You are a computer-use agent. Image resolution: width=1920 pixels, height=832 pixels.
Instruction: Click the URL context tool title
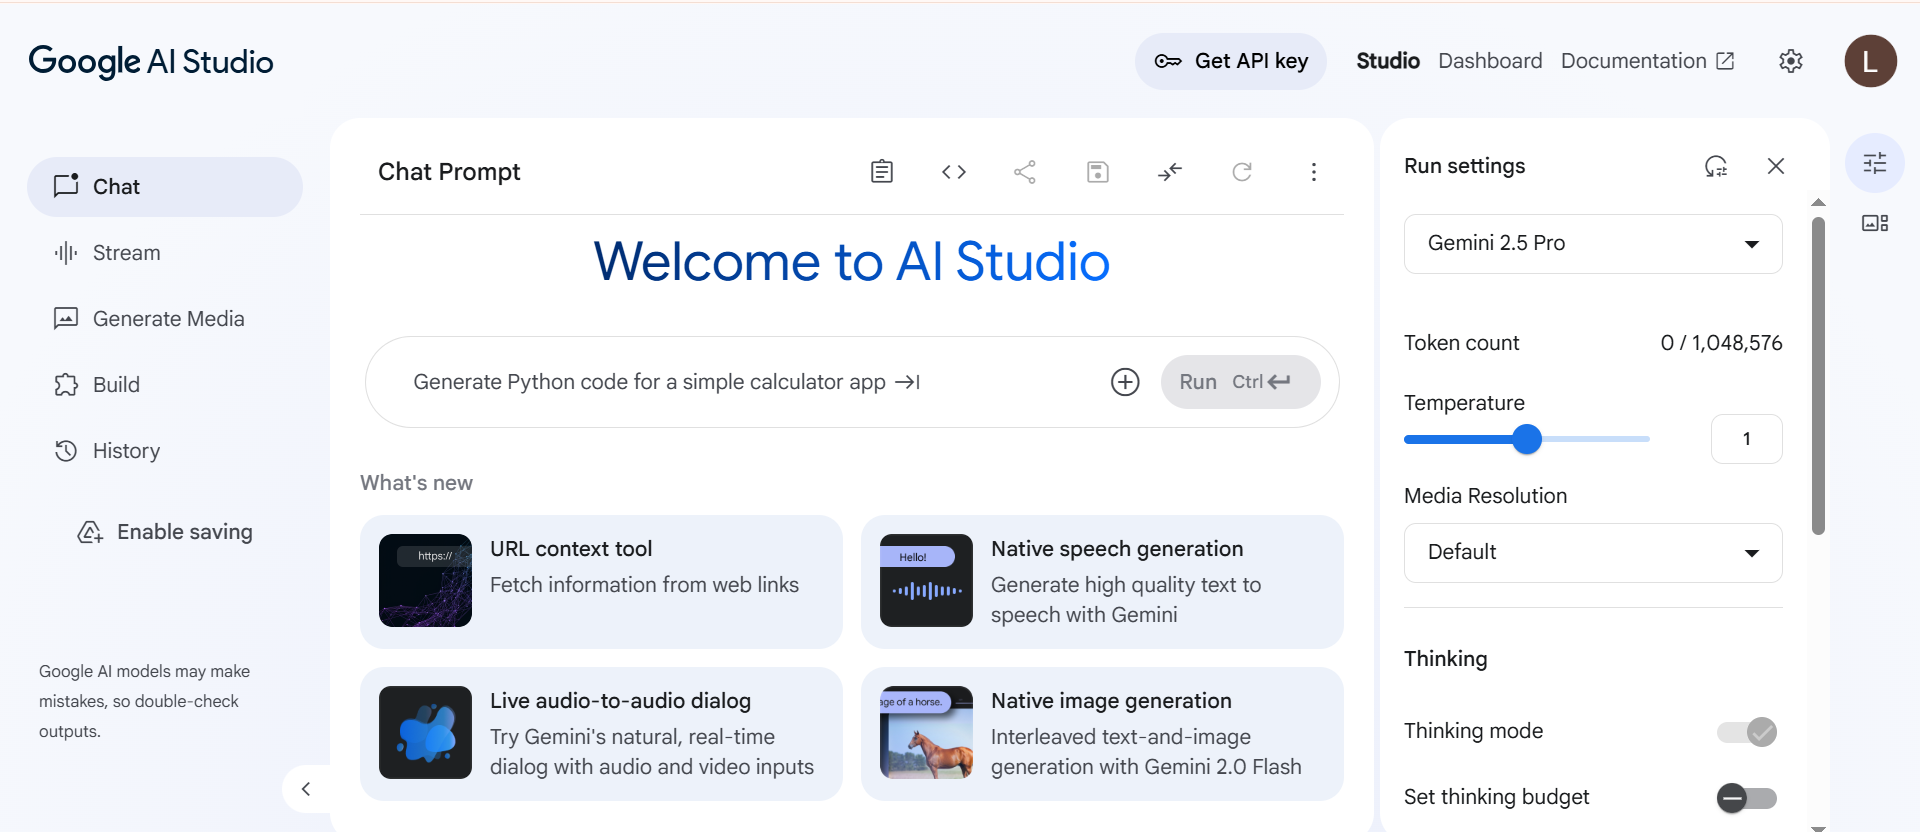571,549
